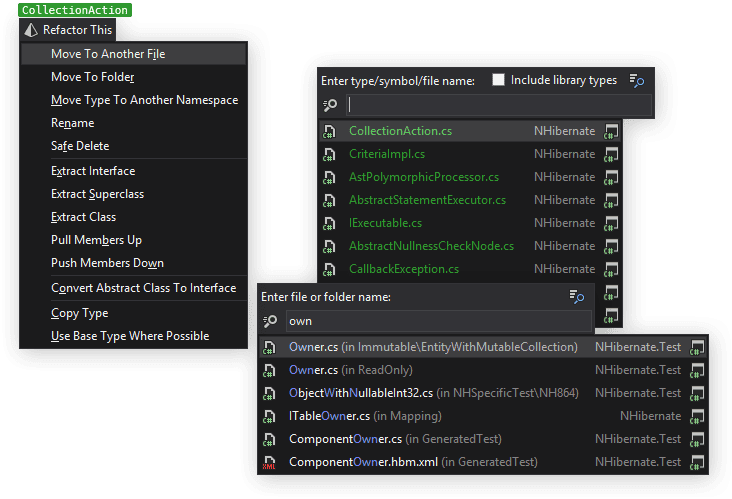Click search magnifier icon in type/symbol popup
The image size is (732, 499).
[330, 105]
